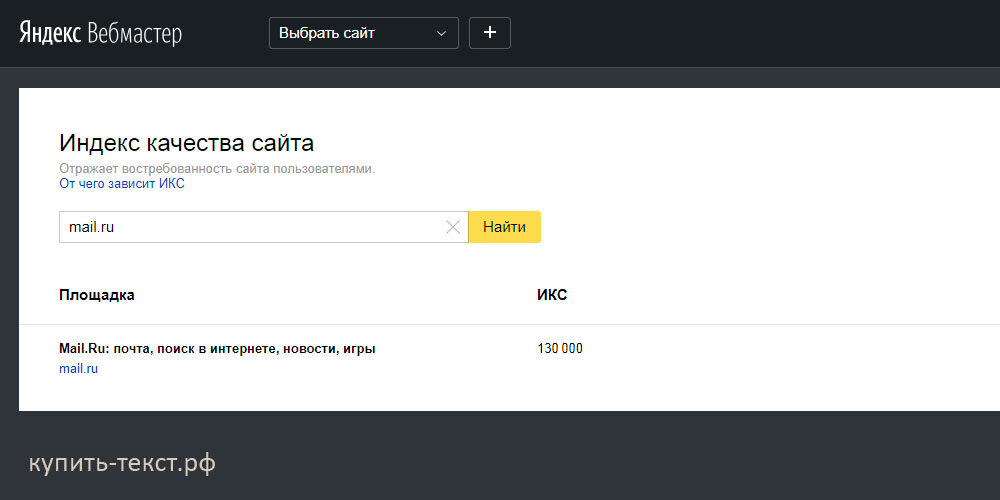Clear the search field with X icon

click(x=453, y=227)
